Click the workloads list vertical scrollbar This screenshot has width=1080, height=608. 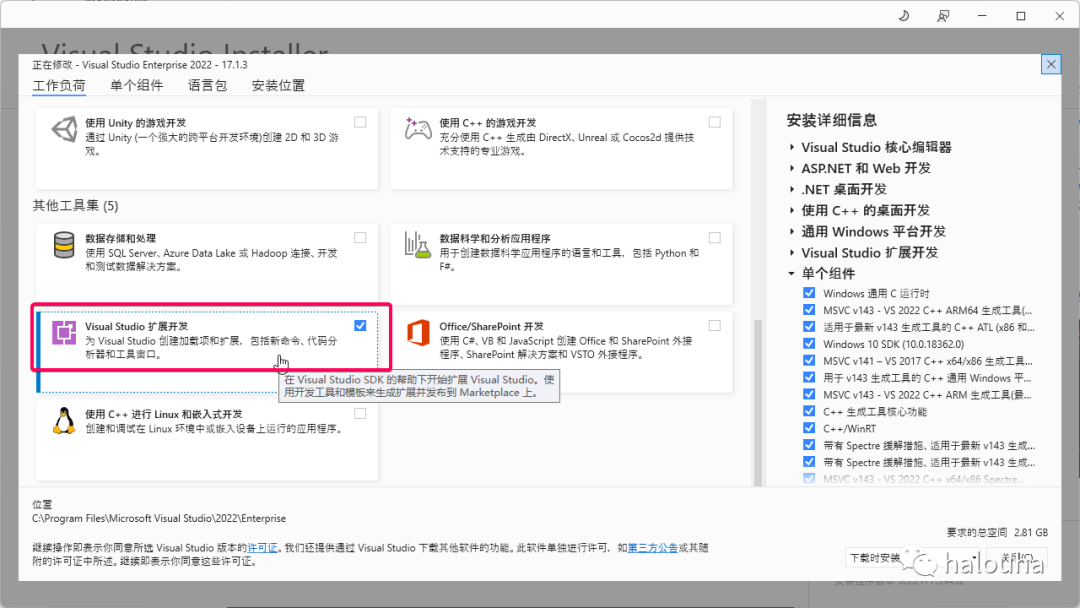coord(758,401)
